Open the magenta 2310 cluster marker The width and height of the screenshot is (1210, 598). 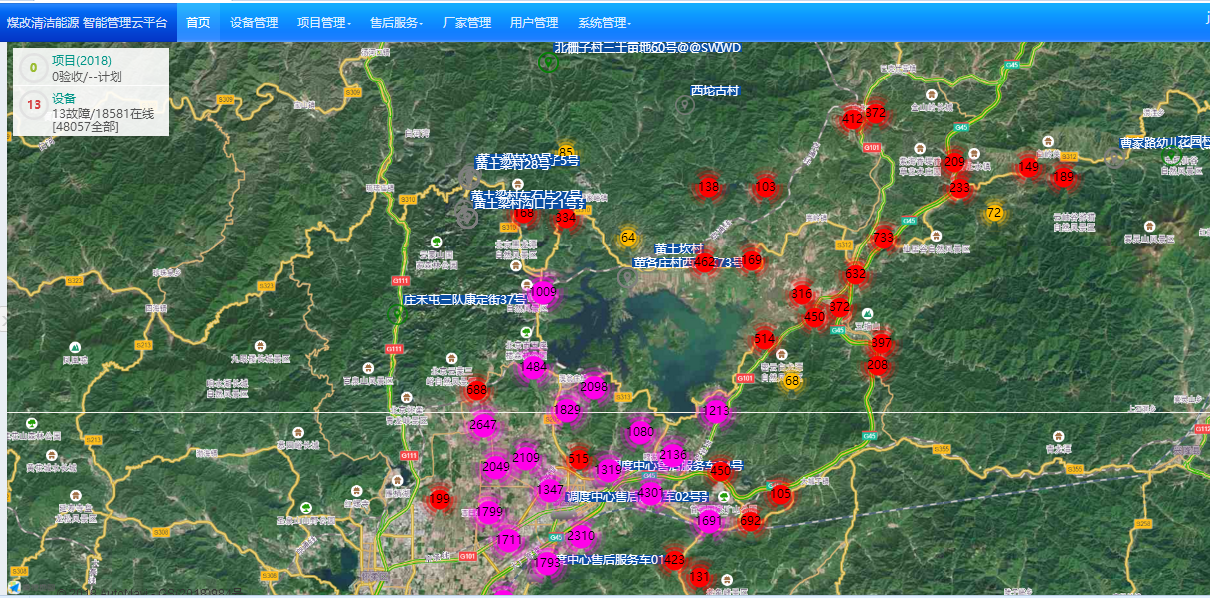click(580, 536)
